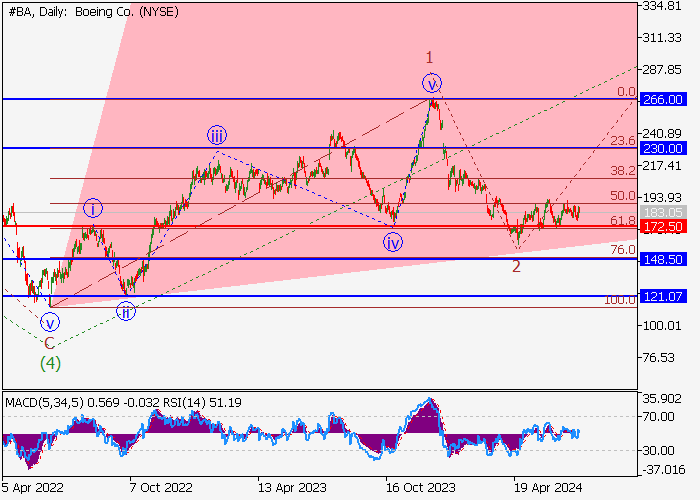Select the circled wave label i
Viewport: 700px width, 500px height.
click(93, 208)
